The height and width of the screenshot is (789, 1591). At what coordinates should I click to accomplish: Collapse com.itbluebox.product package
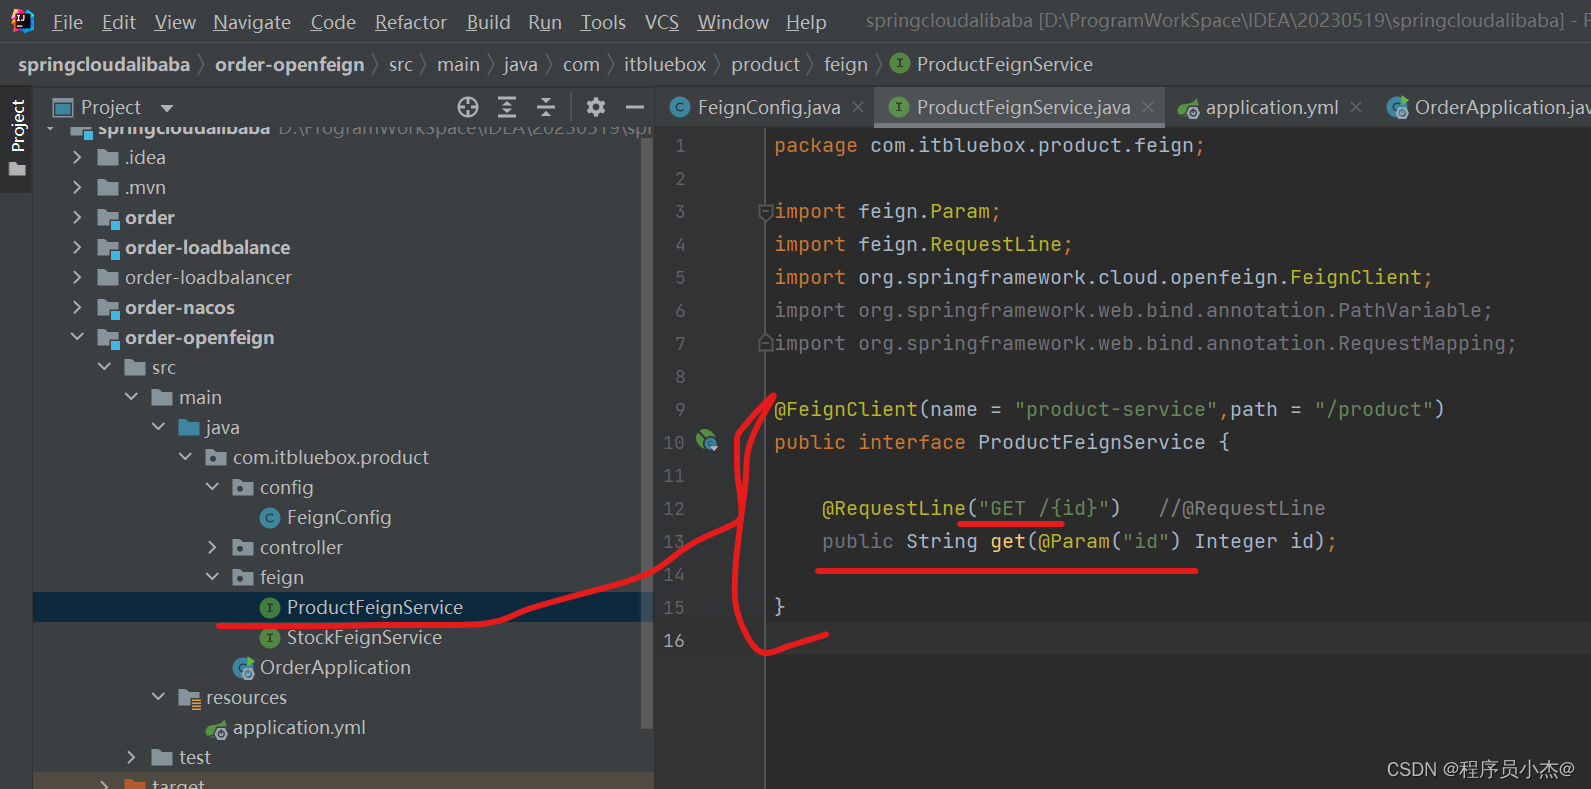tap(185, 457)
